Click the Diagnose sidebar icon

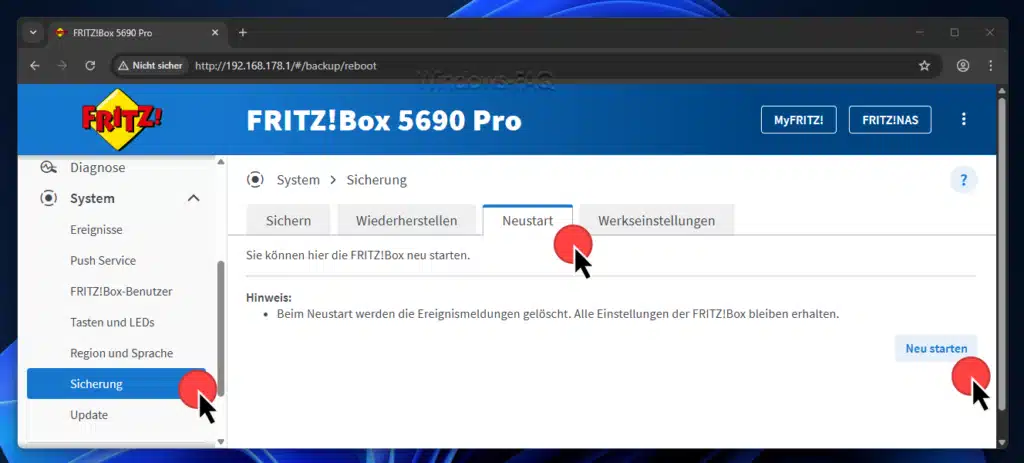click(48, 168)
